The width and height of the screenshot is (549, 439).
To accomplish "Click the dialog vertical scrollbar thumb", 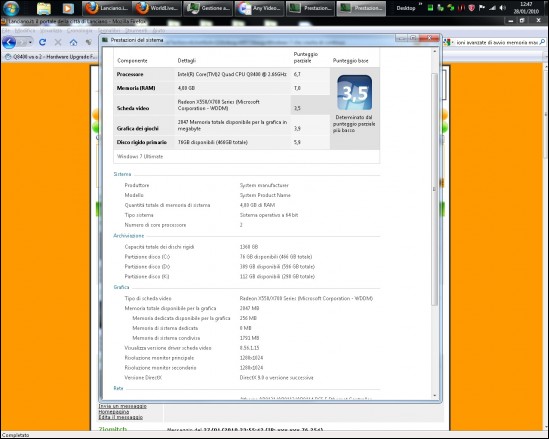I will [x=435, y=189].
